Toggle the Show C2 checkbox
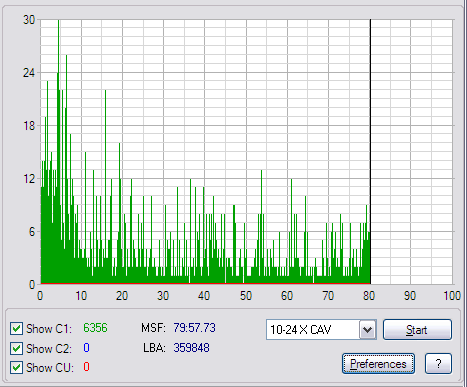 click(x=16, y=348)
